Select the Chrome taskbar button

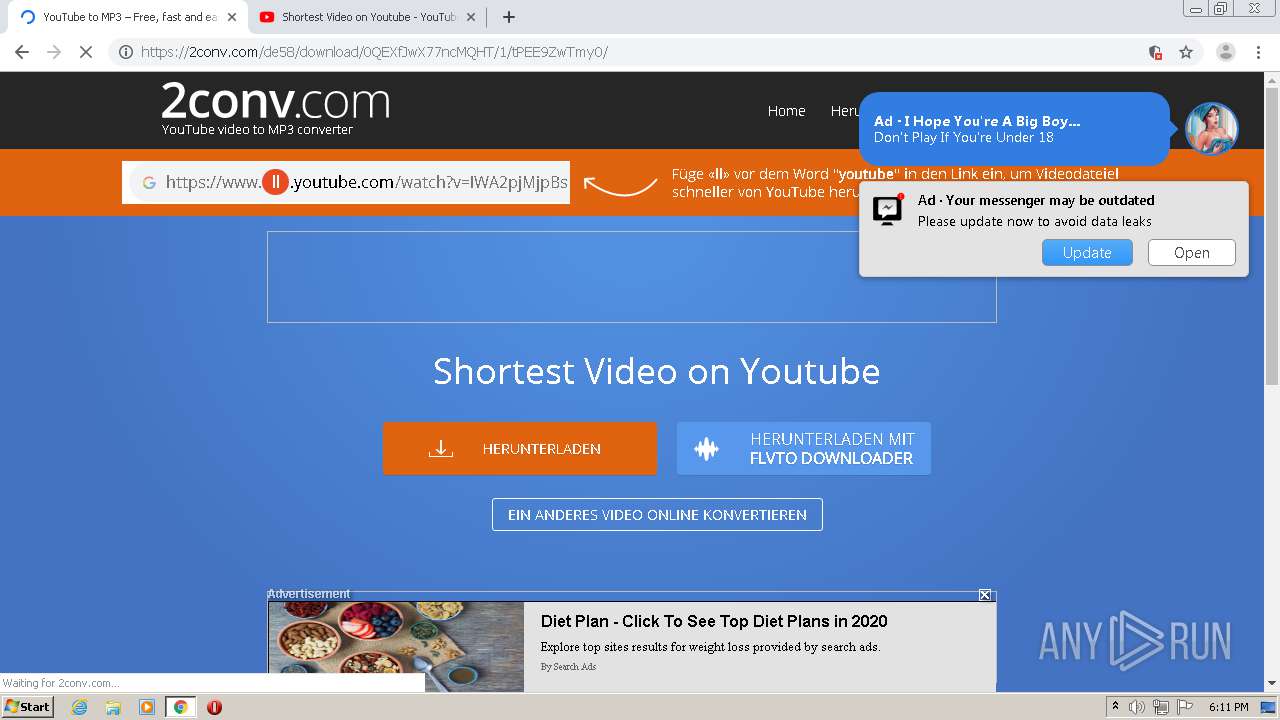coord(180,707)
